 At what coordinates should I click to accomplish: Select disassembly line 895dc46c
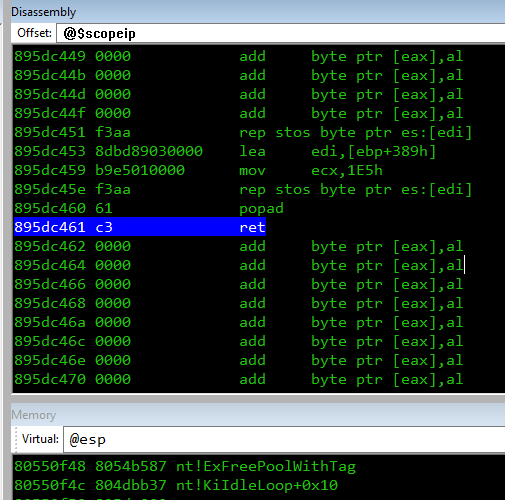(239, 341)
